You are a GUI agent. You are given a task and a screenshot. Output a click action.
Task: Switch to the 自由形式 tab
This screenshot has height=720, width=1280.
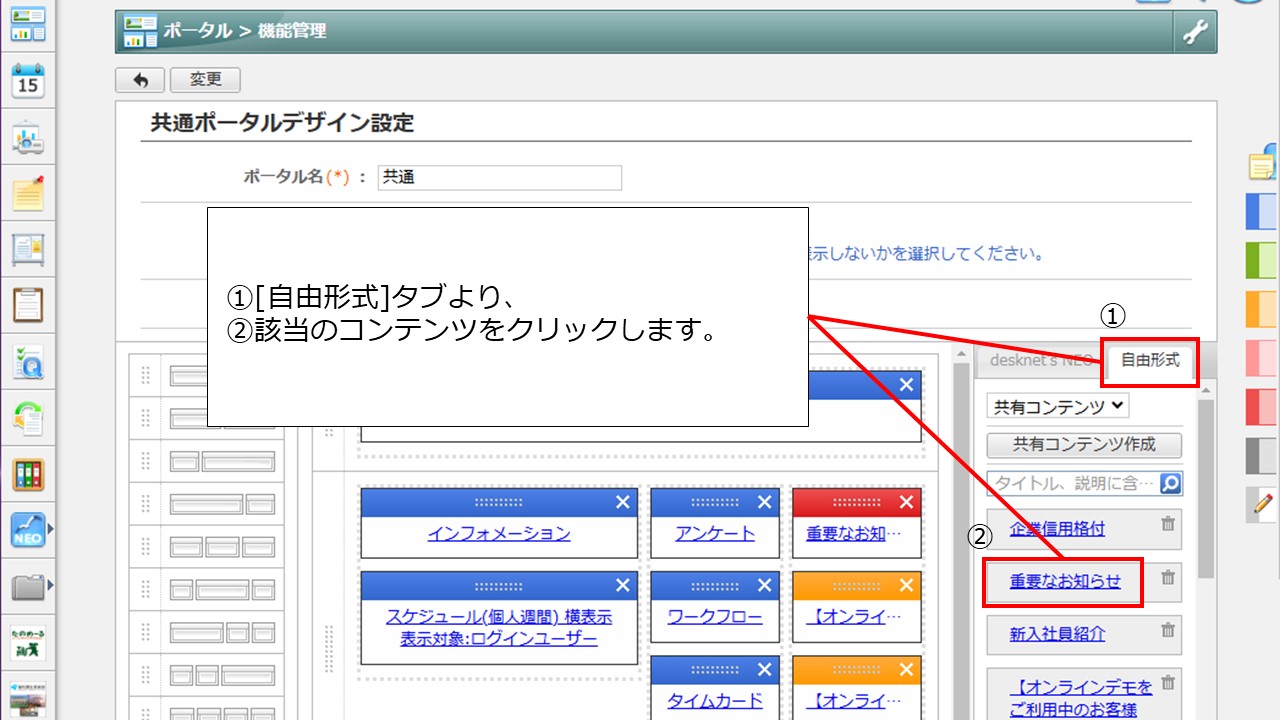click(x=1150, y=360)
